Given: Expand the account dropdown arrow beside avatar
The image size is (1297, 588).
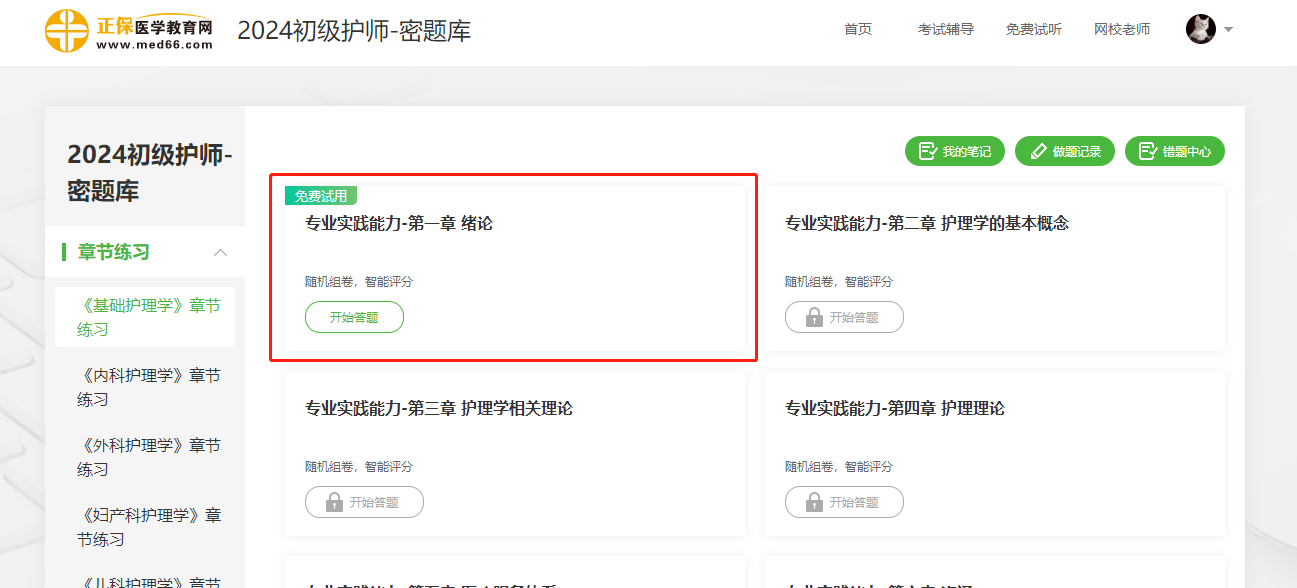Looking at the screenshot, I should [1229, 29].
